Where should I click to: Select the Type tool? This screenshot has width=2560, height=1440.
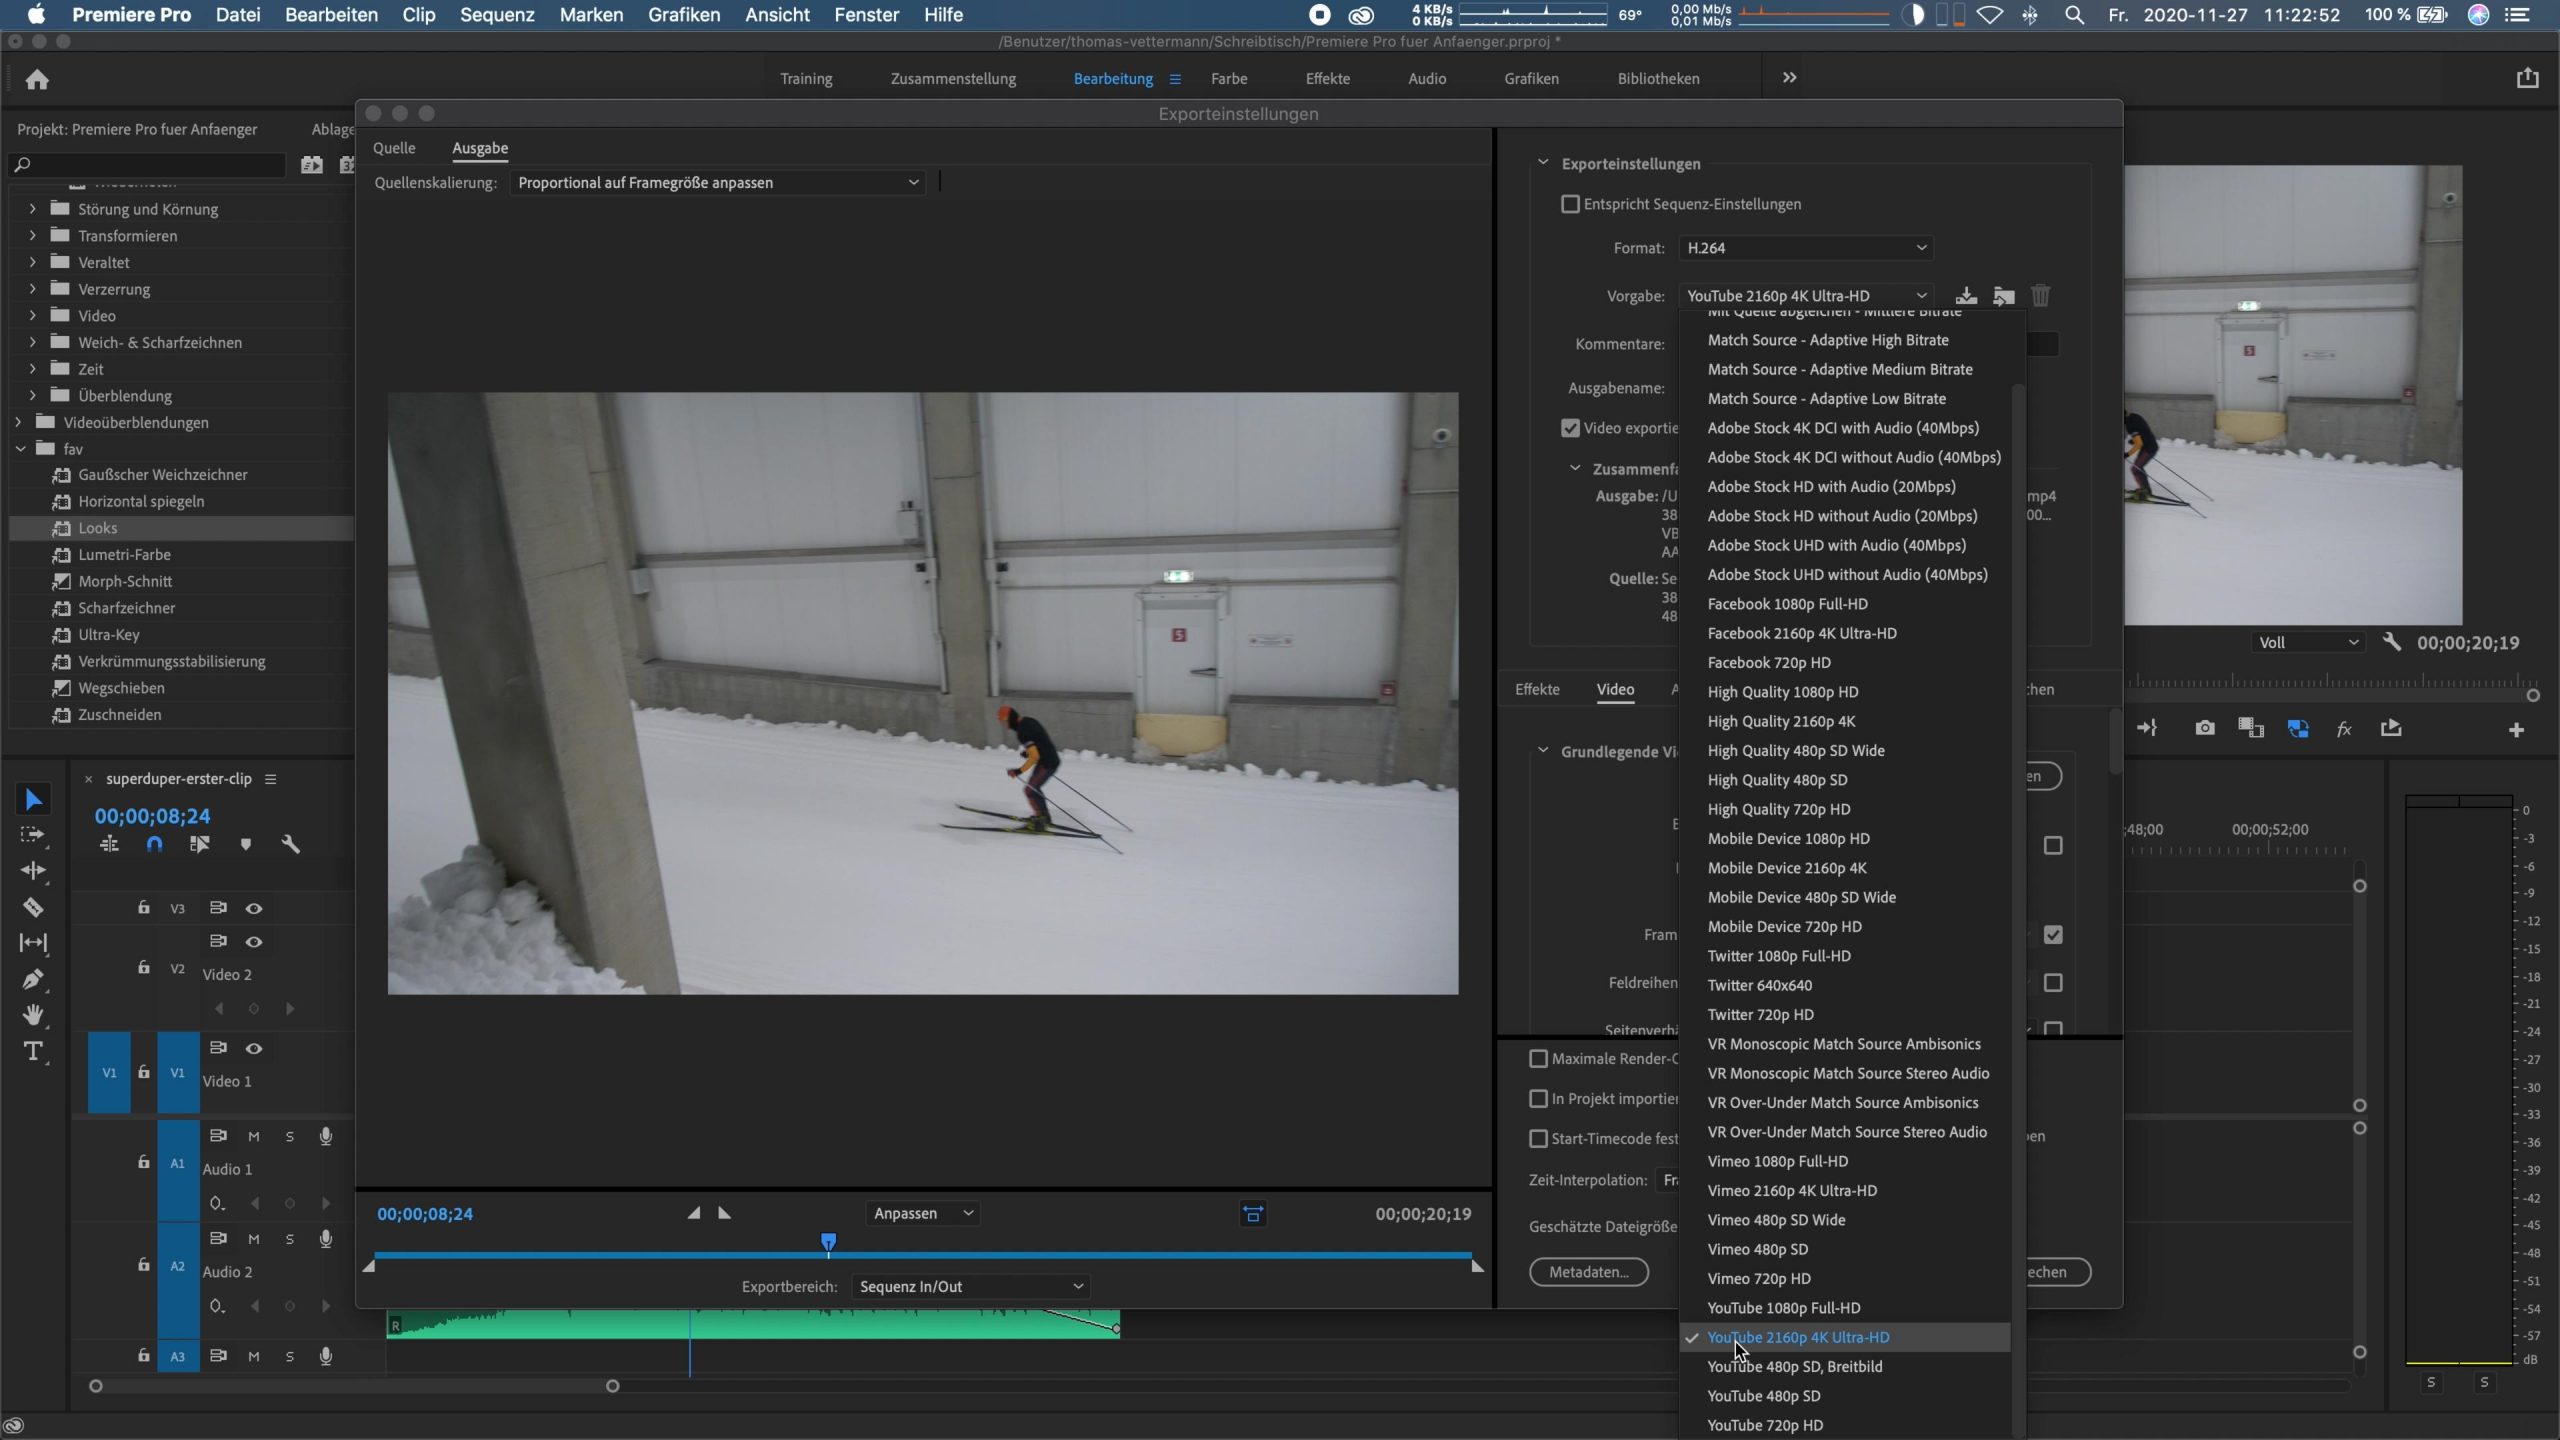[x=33, y=1051]
